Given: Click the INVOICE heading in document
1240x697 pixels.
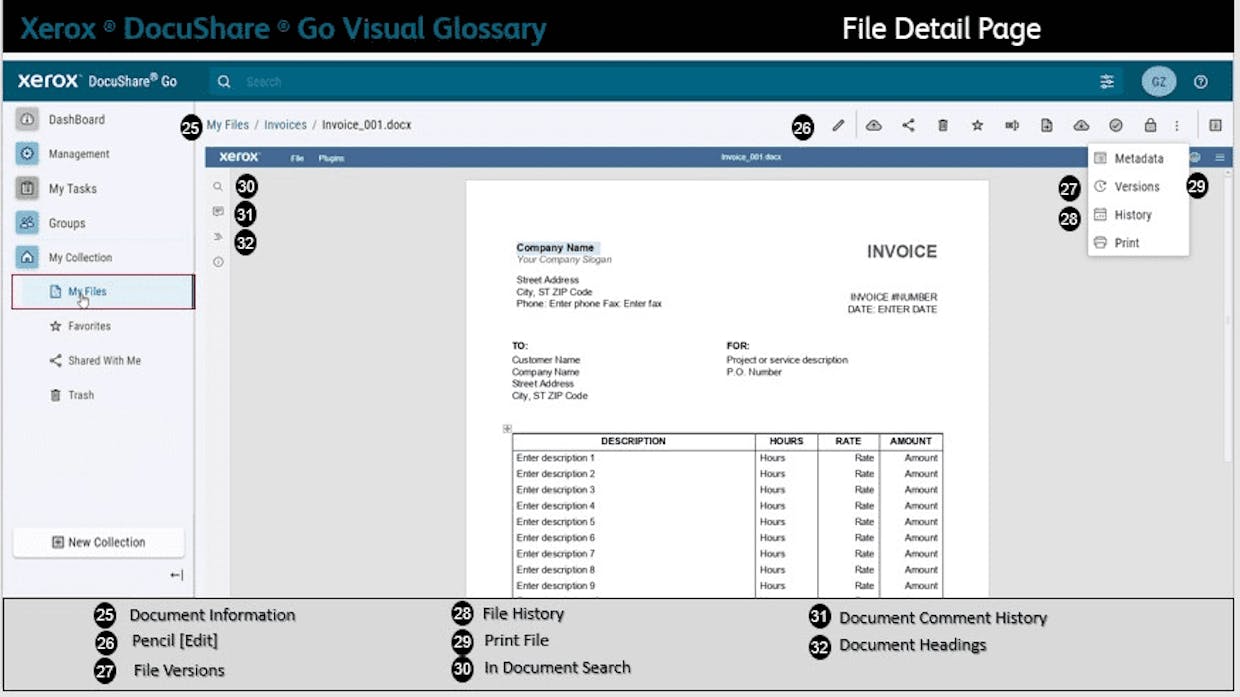Looking at the screenshot, I should pyautogui.click(x=902, y=252).
